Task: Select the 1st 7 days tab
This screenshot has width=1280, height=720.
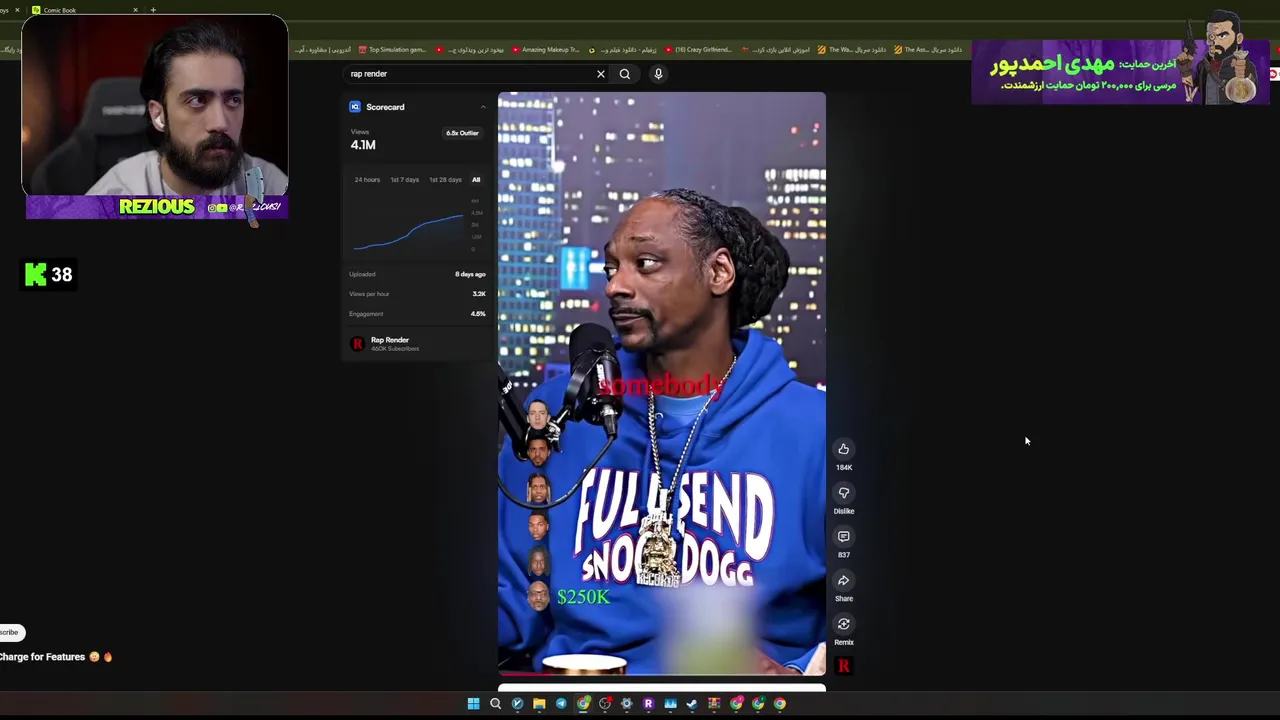Action: pos(404,180)
